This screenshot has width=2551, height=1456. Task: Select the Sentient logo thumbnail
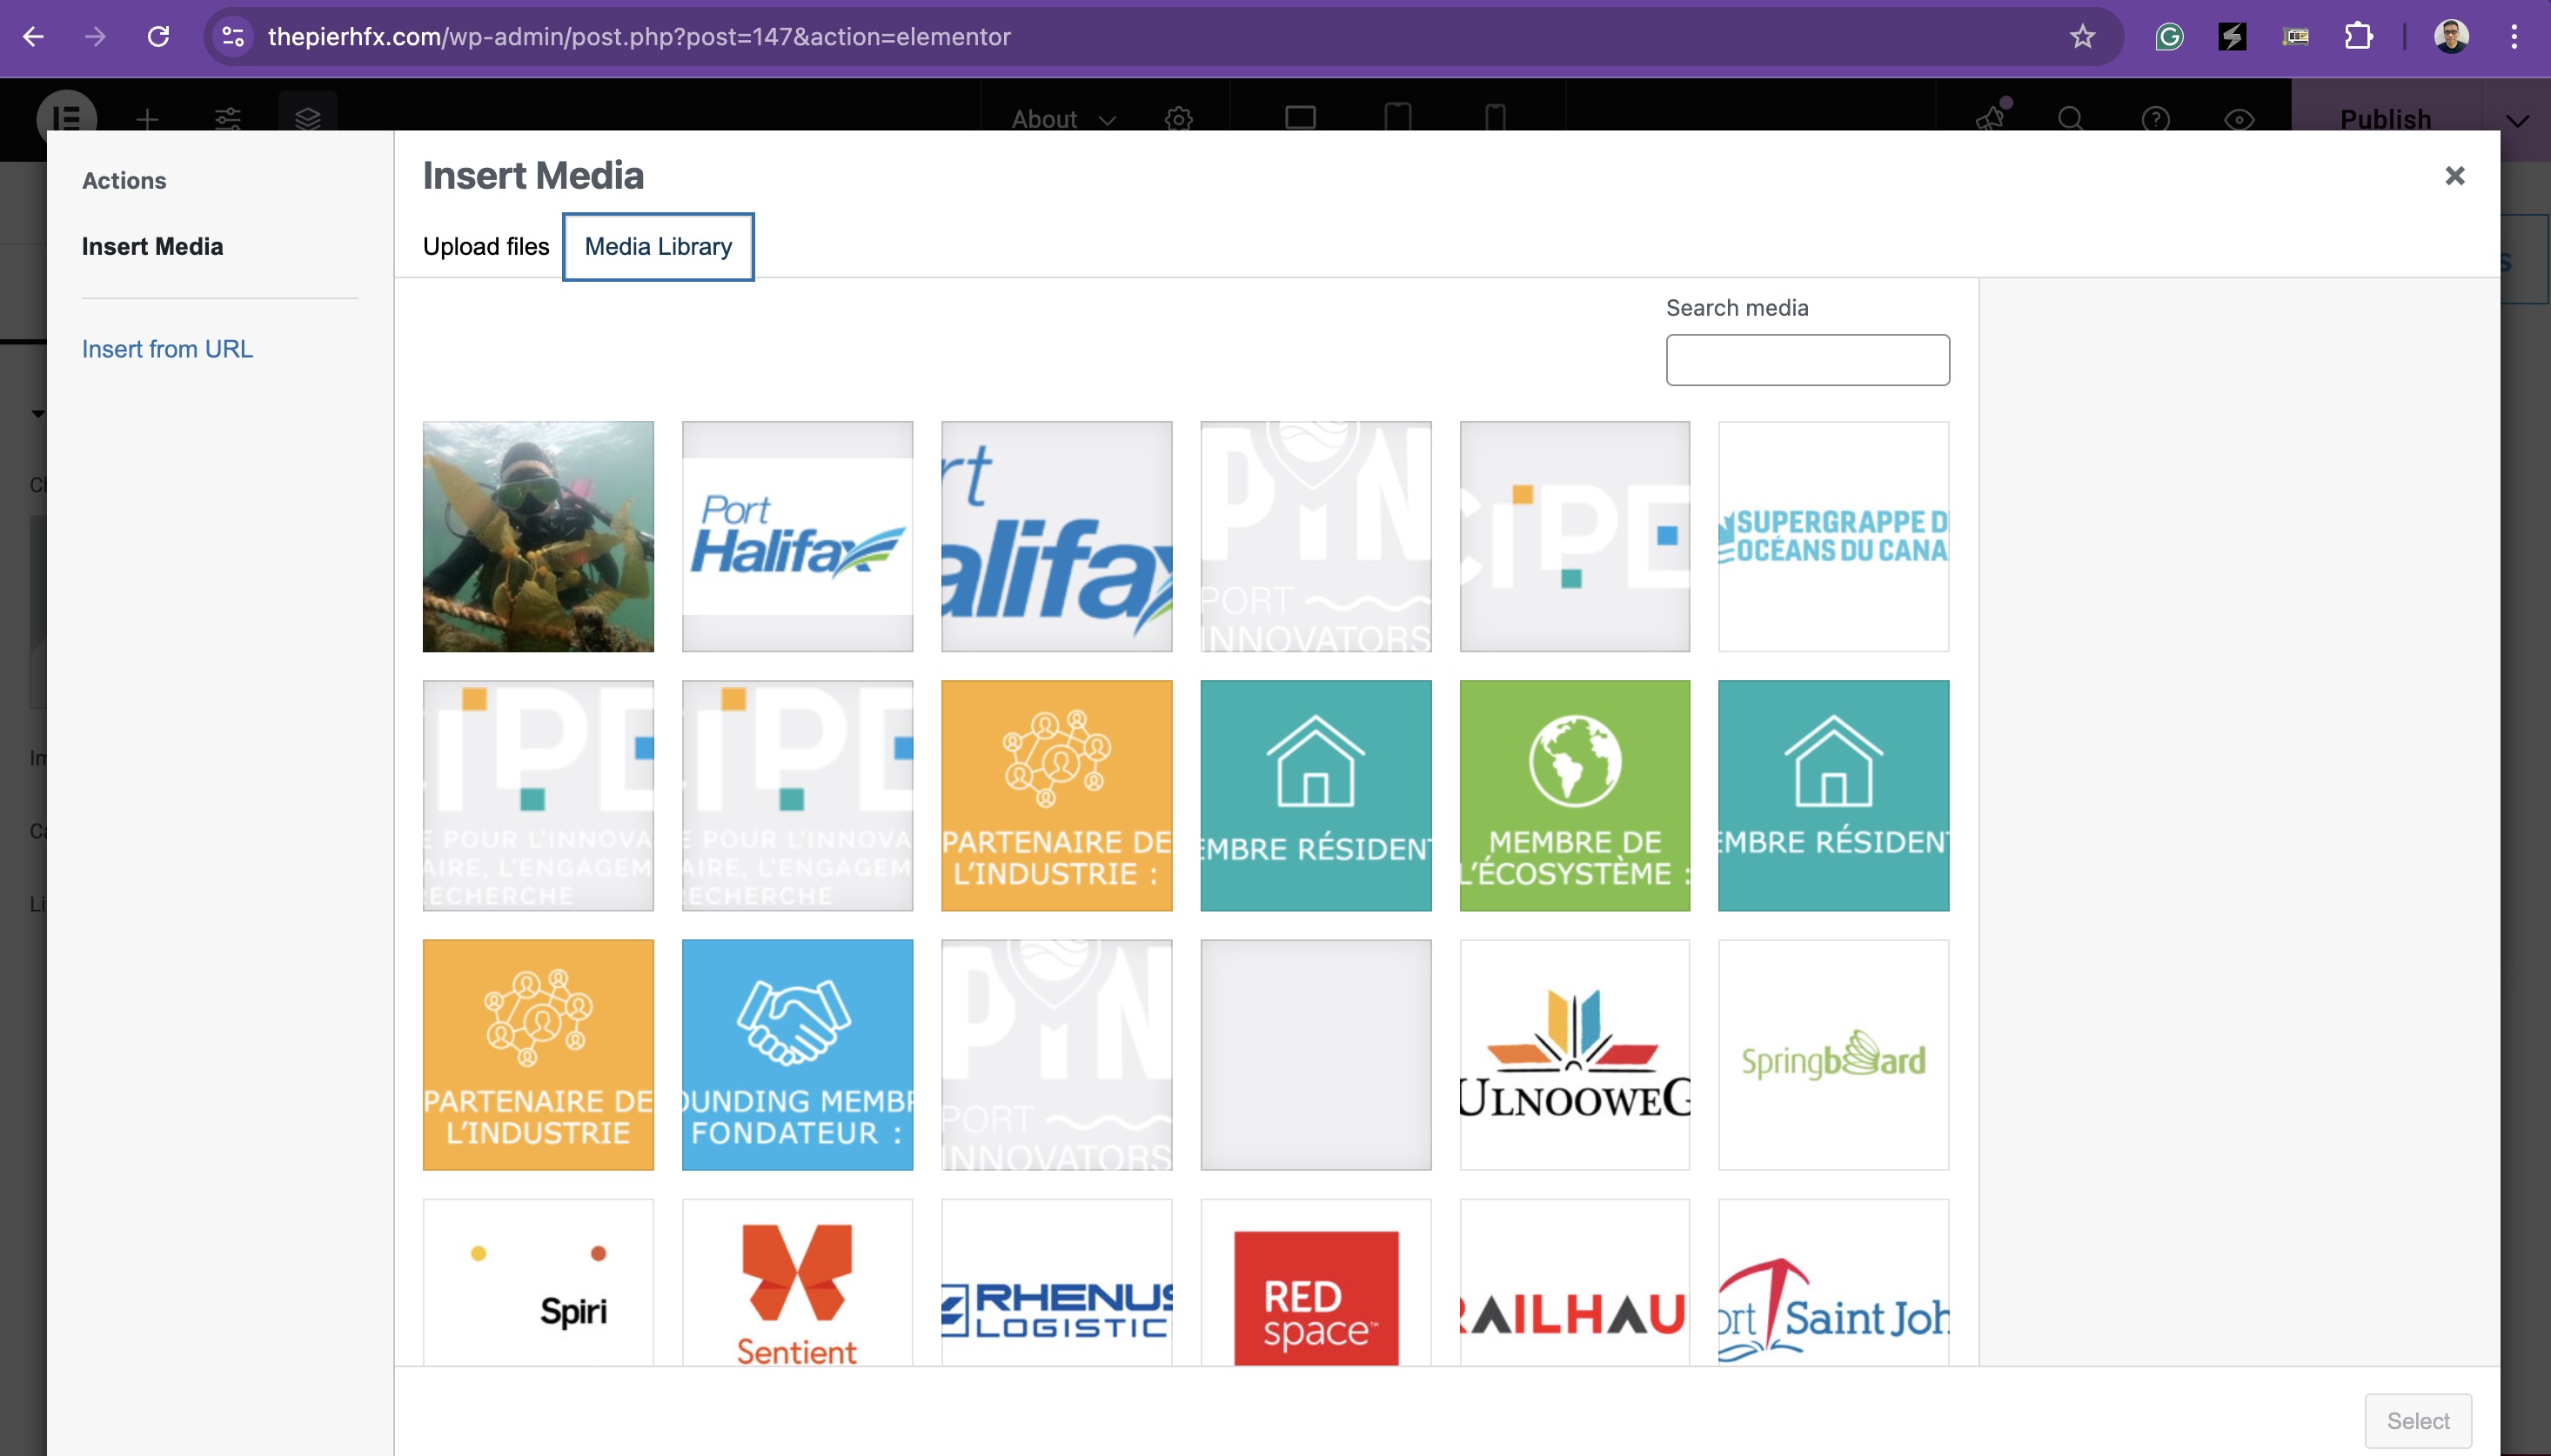797,1282
